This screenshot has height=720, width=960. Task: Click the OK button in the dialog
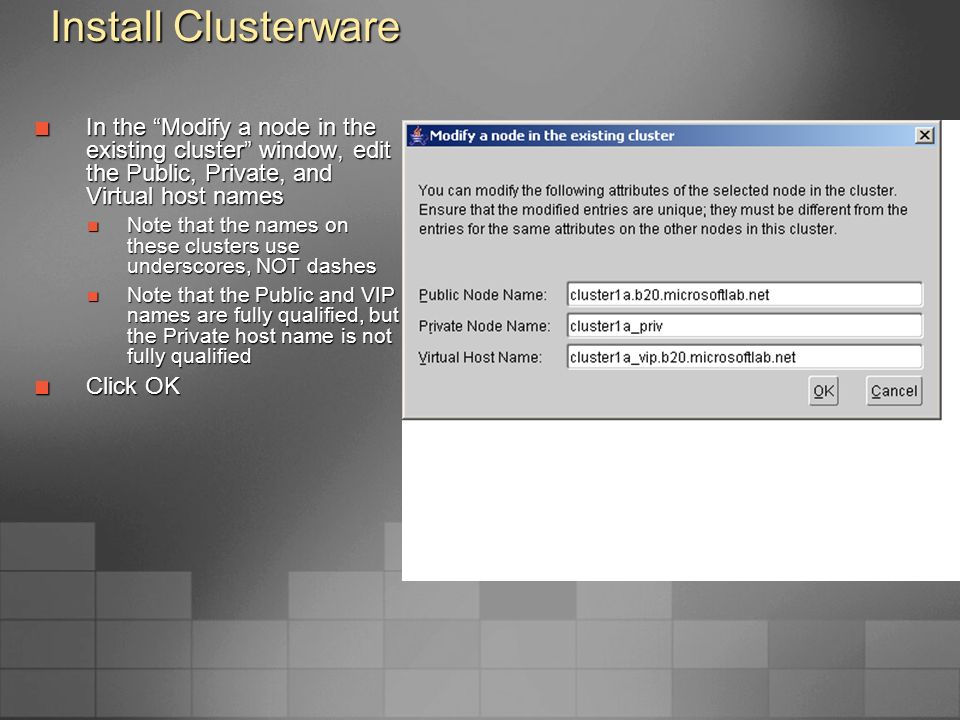tap(823, 391)
